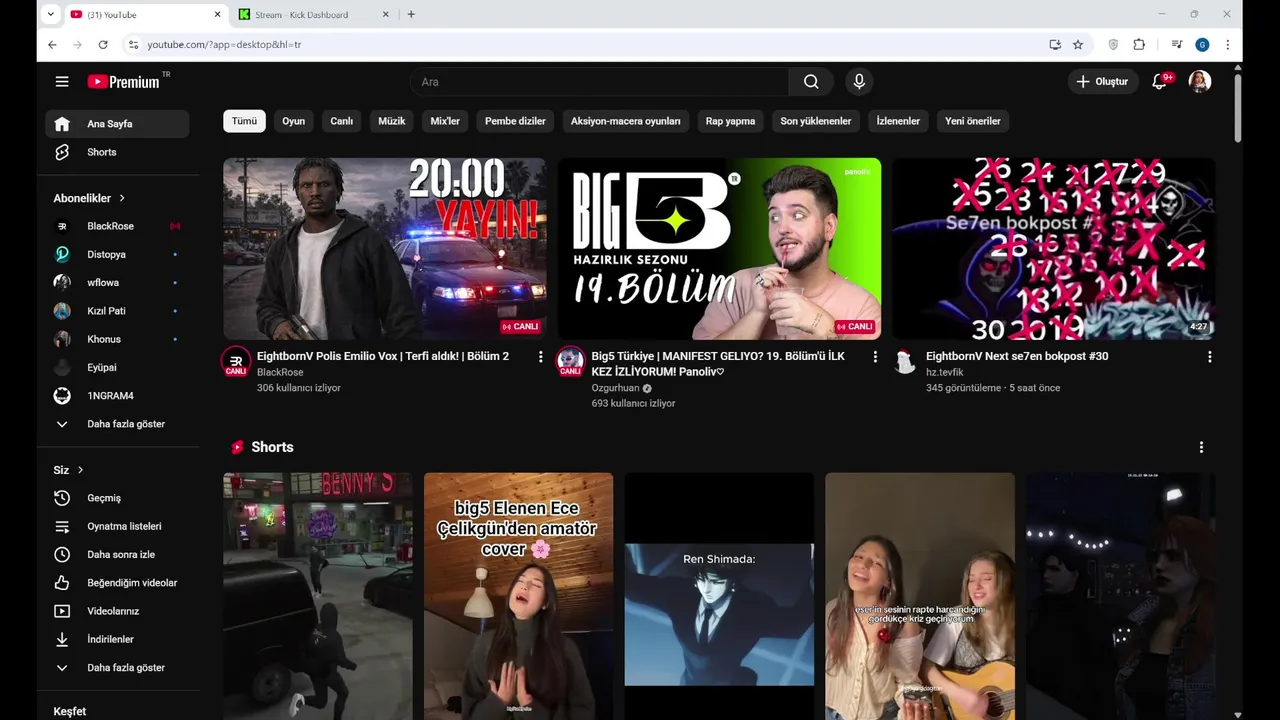Open the Siz section chevron

(x=80, y=470)
